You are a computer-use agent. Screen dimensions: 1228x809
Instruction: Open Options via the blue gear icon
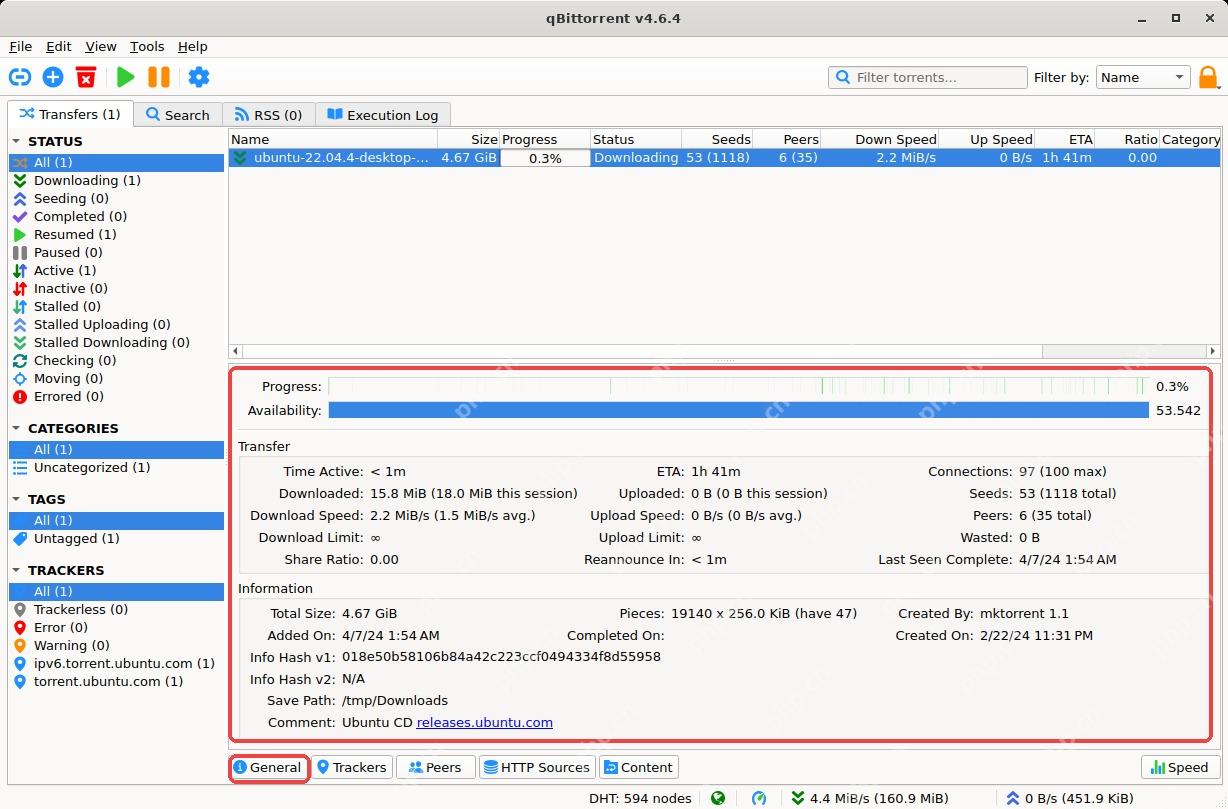(199, 77)
